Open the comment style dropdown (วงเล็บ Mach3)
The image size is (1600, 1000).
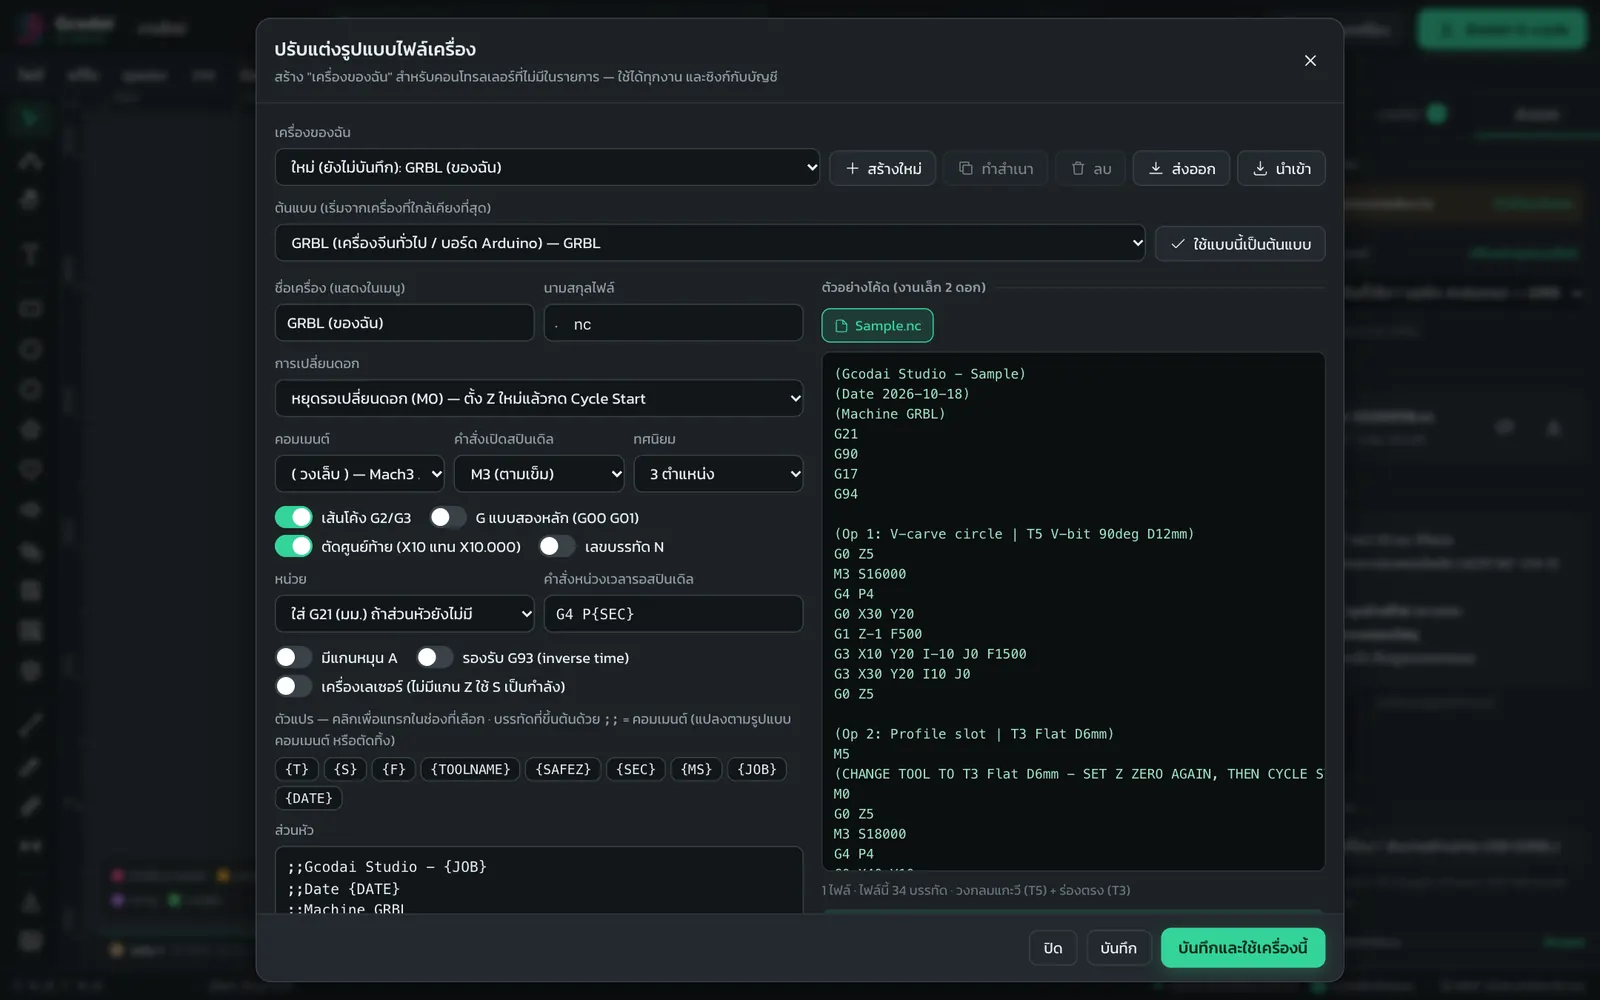click(360, 474)
